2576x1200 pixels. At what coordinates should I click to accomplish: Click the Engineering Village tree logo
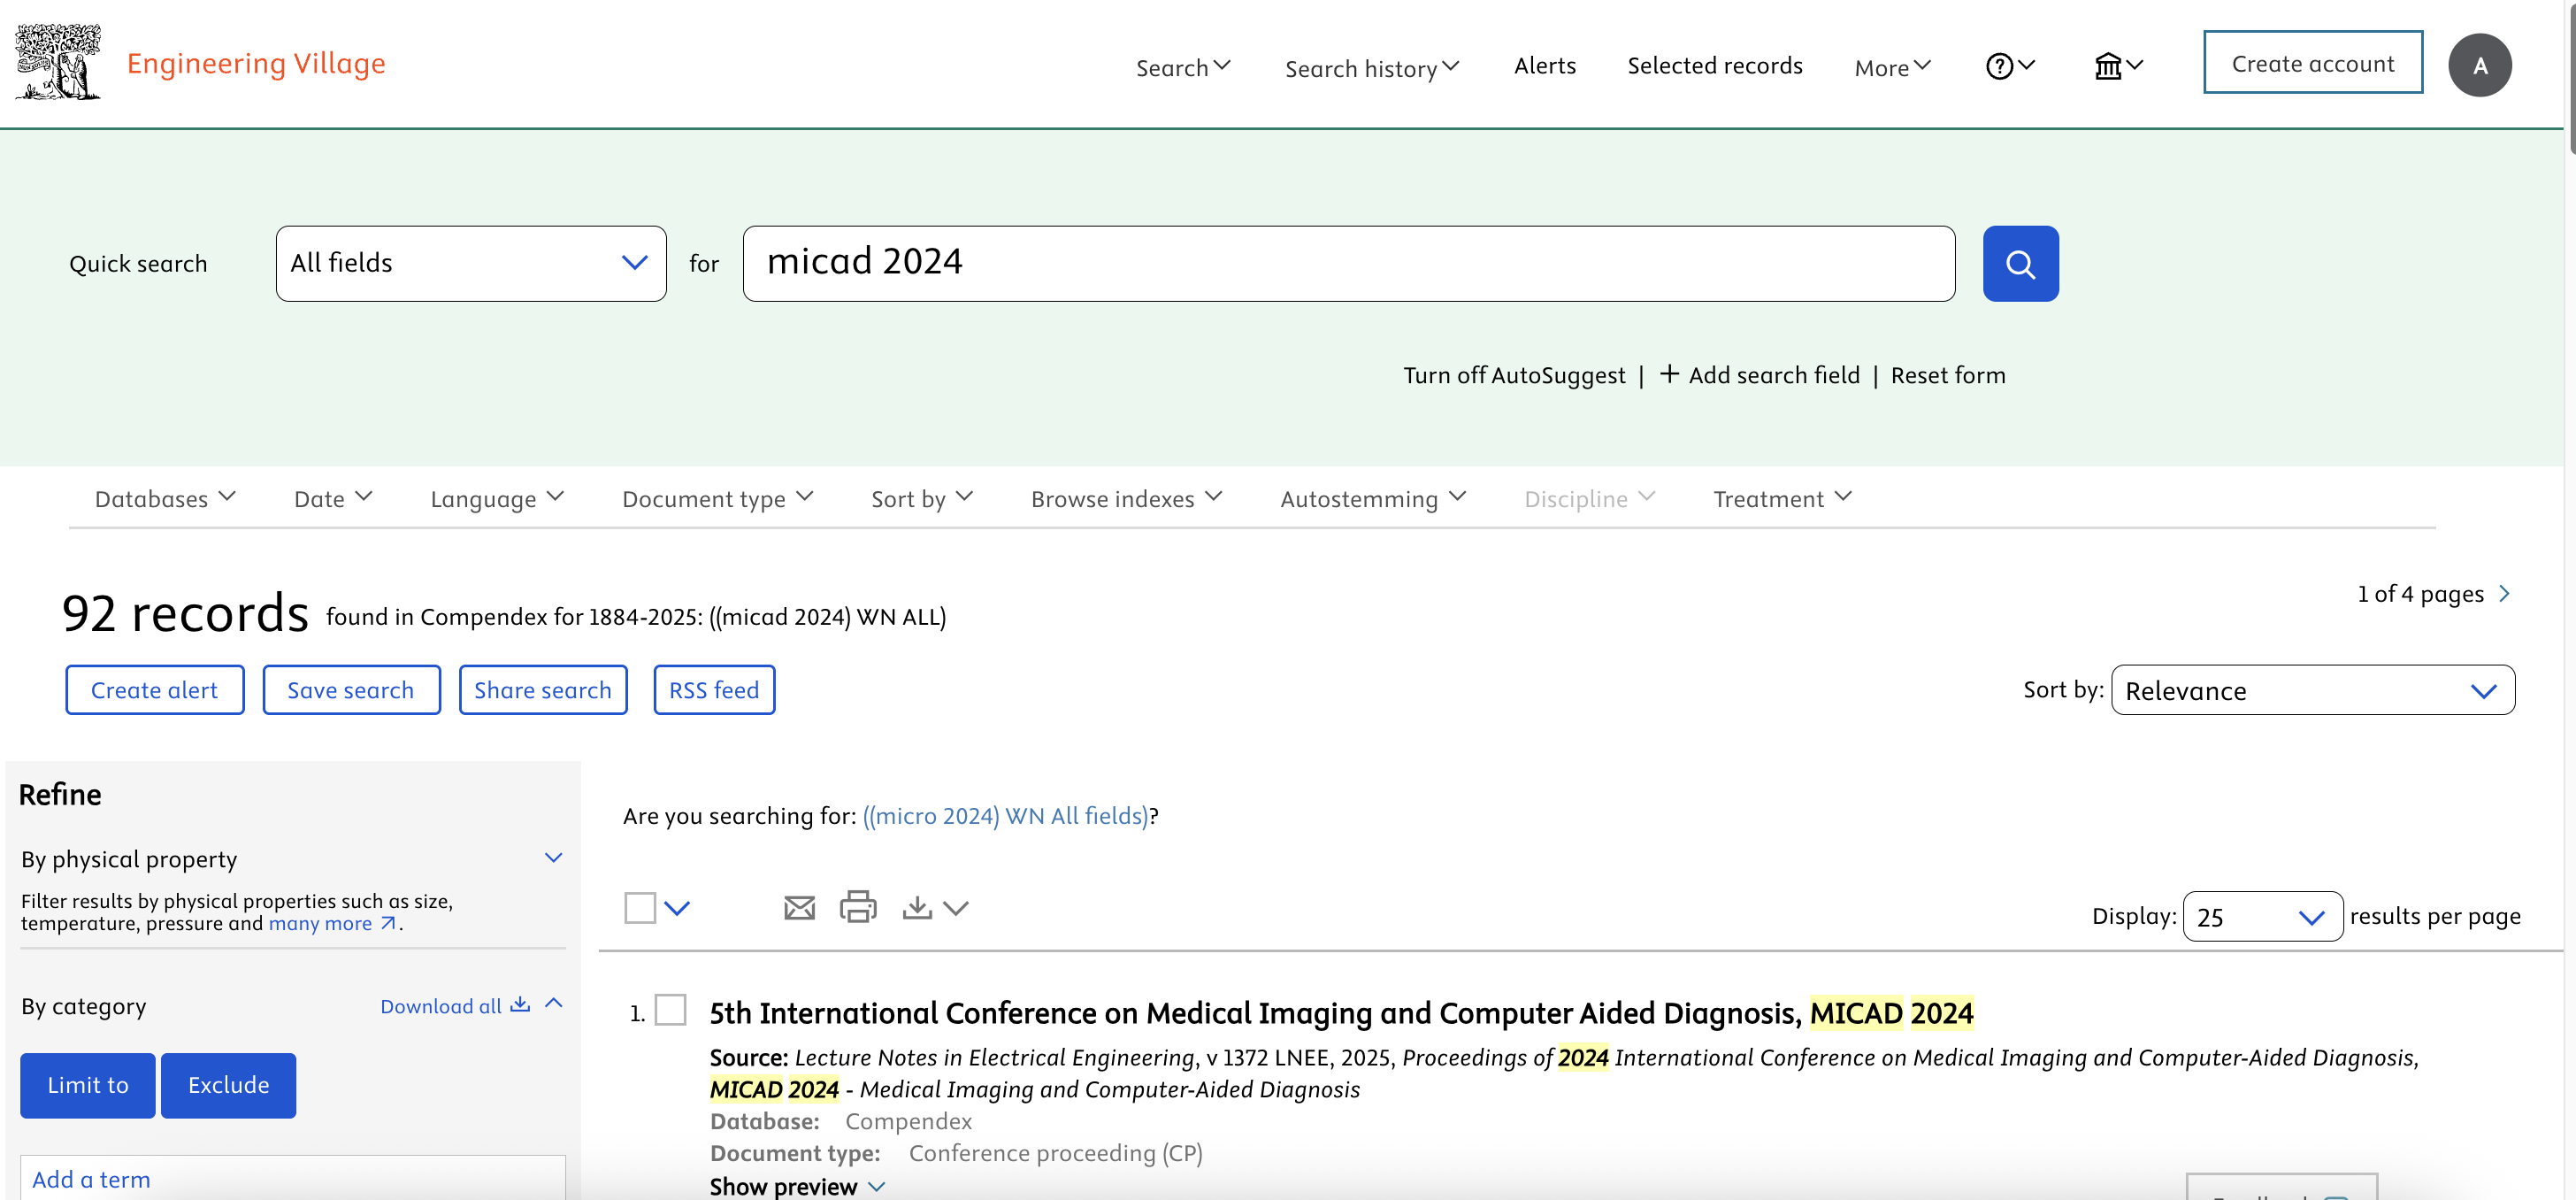pyautogui.click(x=58, y=63)
